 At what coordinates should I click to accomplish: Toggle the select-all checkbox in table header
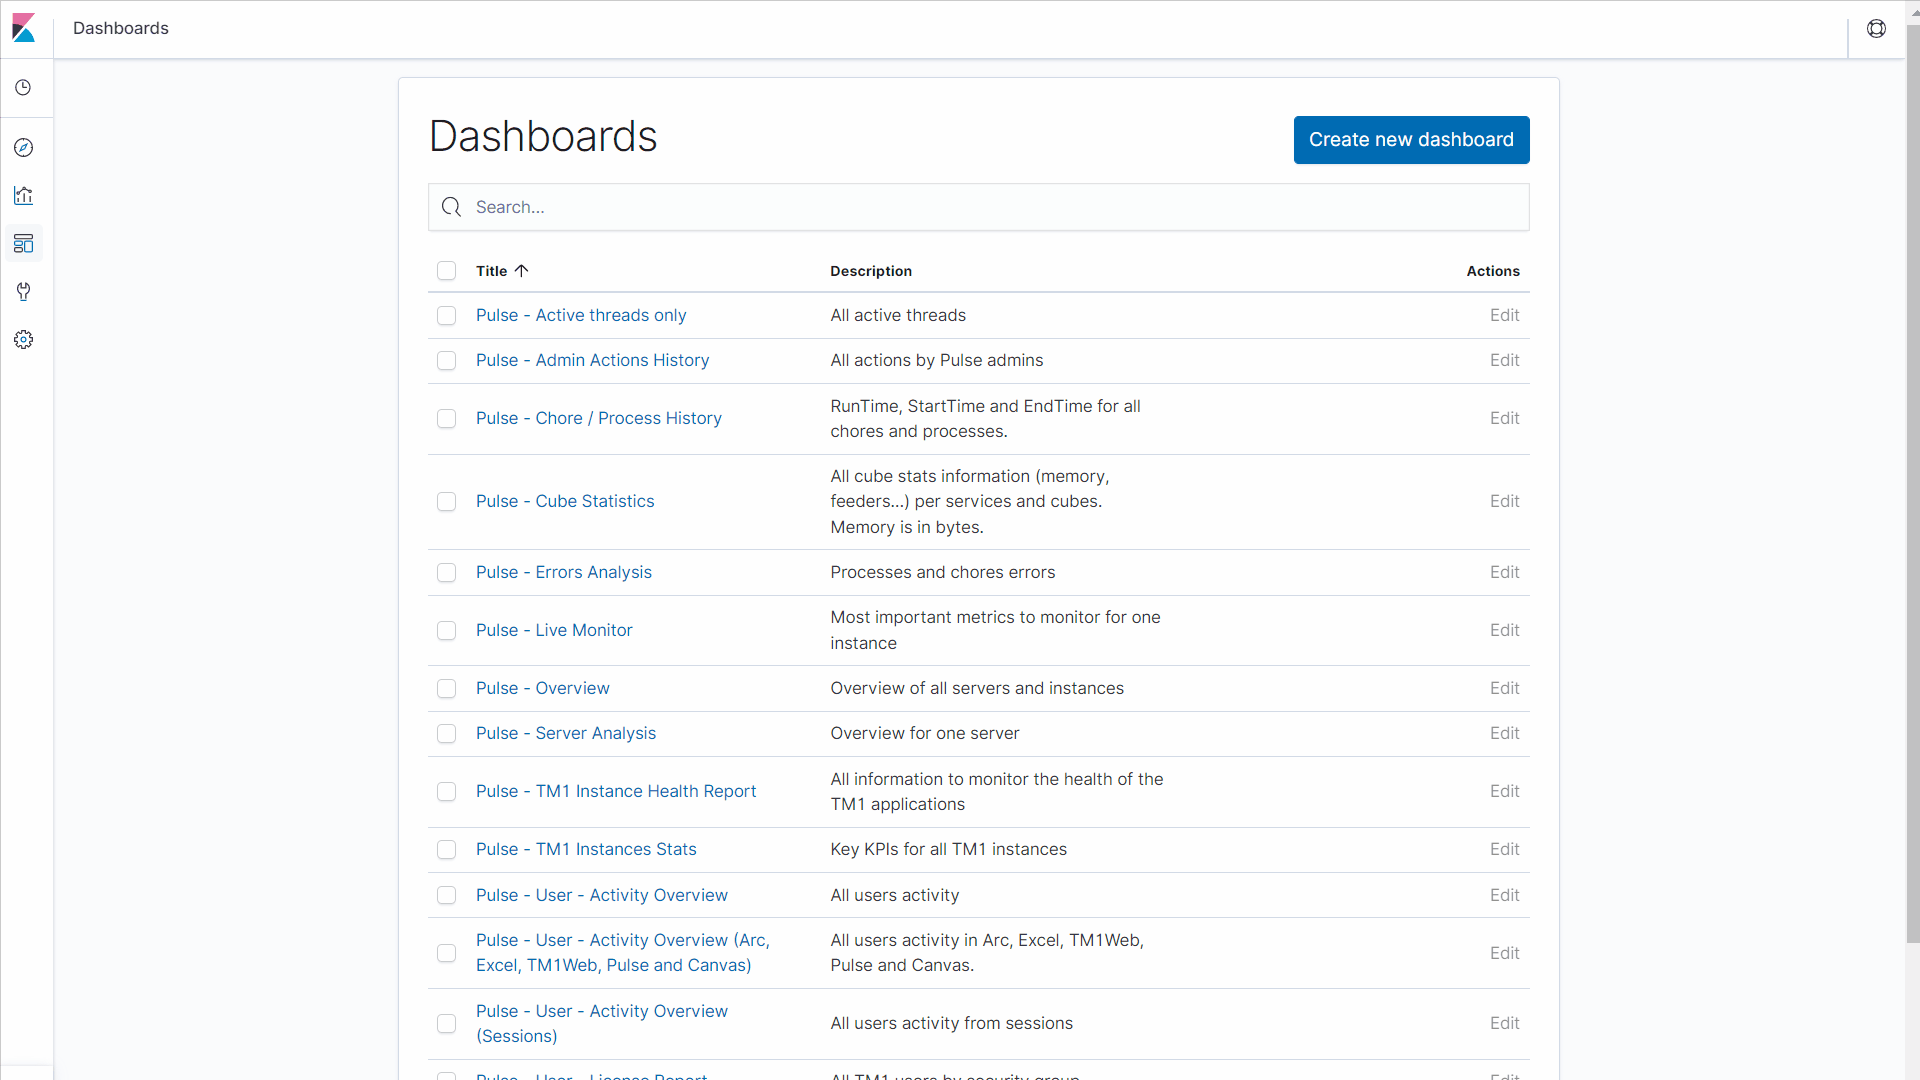(x=447, y=271)
